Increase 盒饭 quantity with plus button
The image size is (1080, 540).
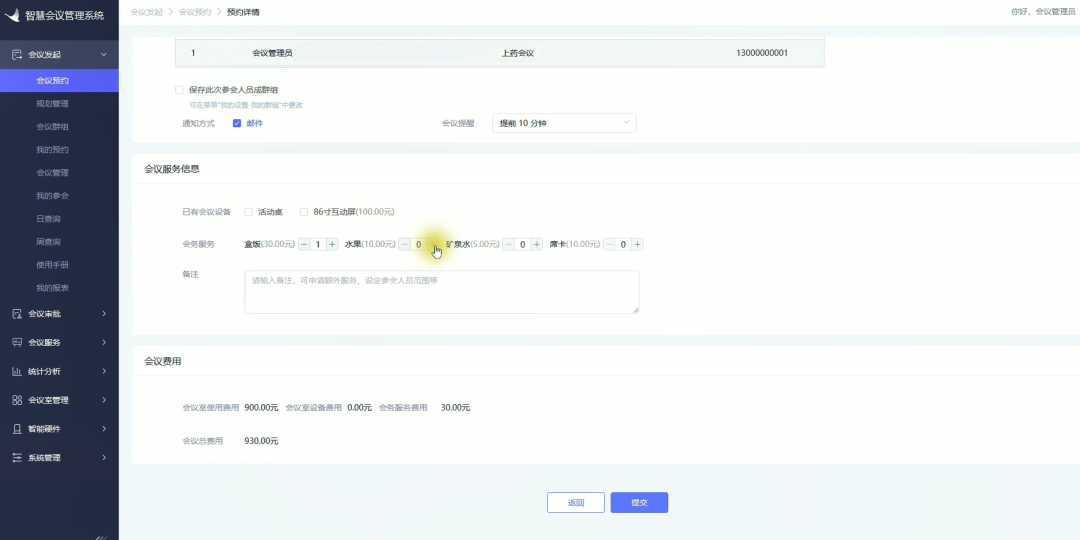pos(333,245)
